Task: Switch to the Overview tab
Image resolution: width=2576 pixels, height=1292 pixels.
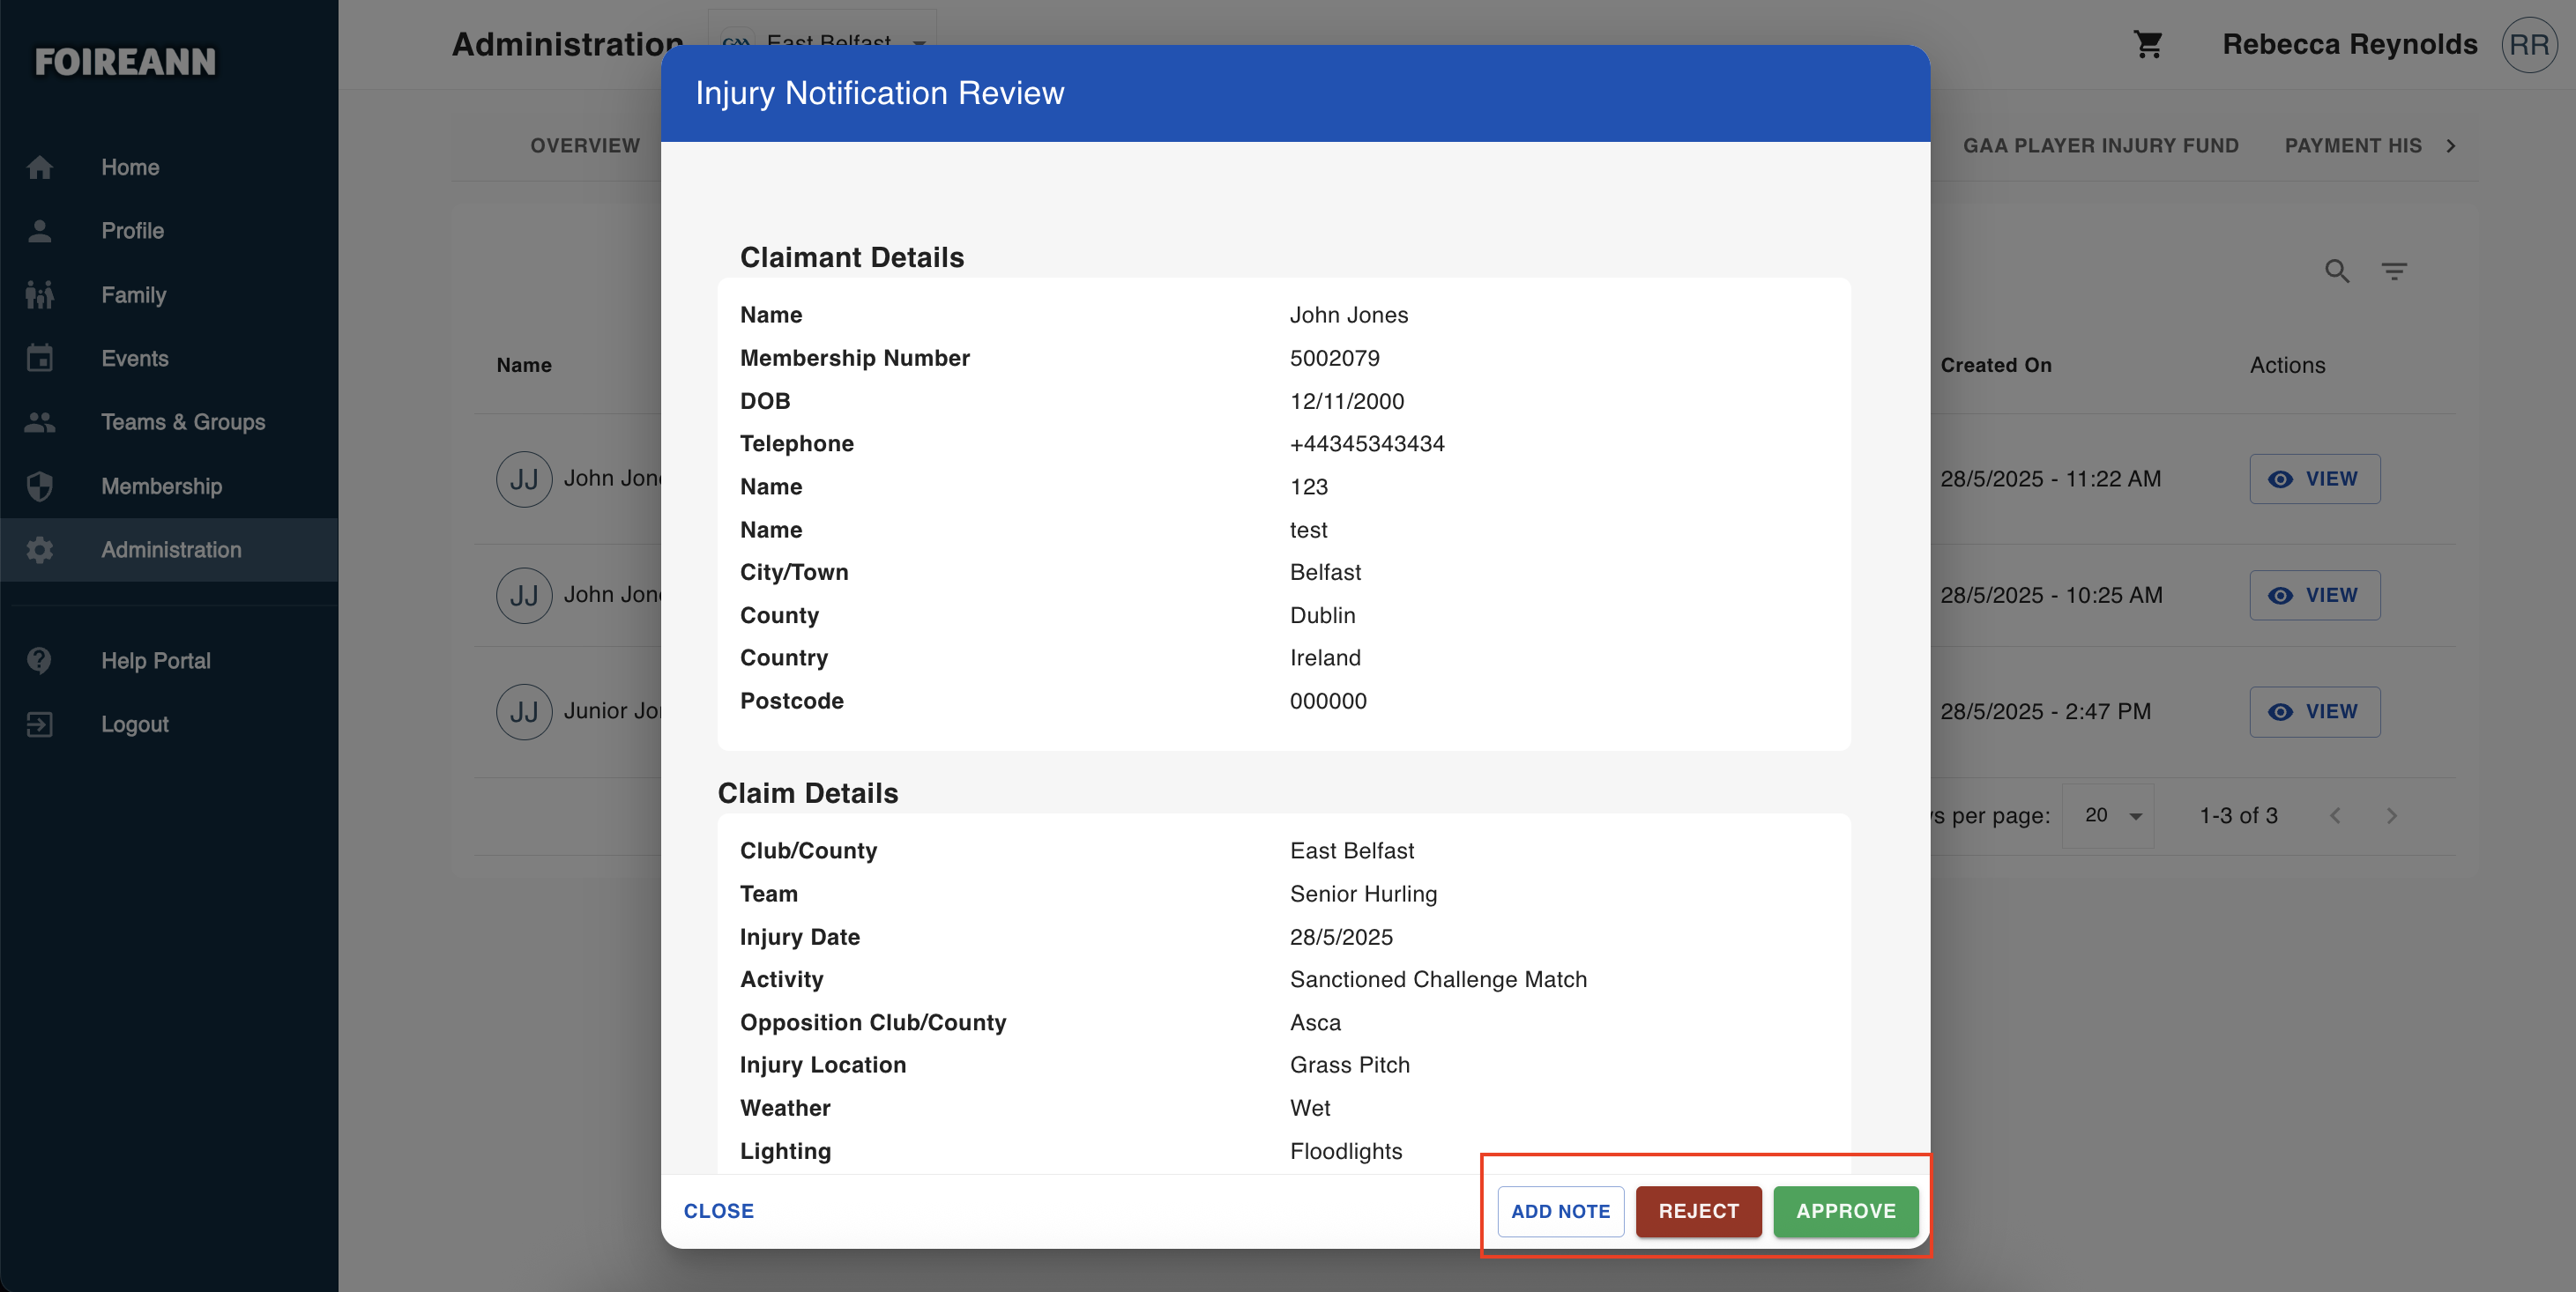Action: [585, 146]
